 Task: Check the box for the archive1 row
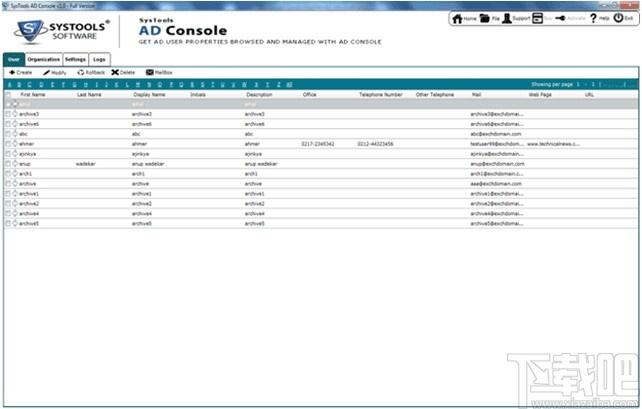(8, 193)
